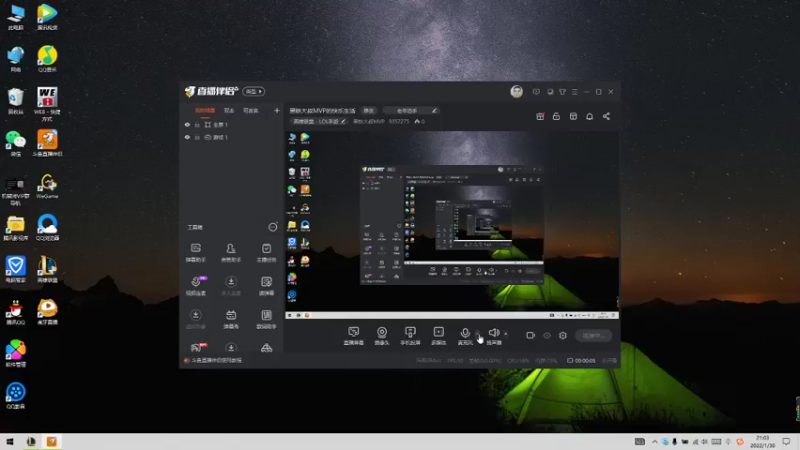Open the mode pill next to the logo

point(254,91)
